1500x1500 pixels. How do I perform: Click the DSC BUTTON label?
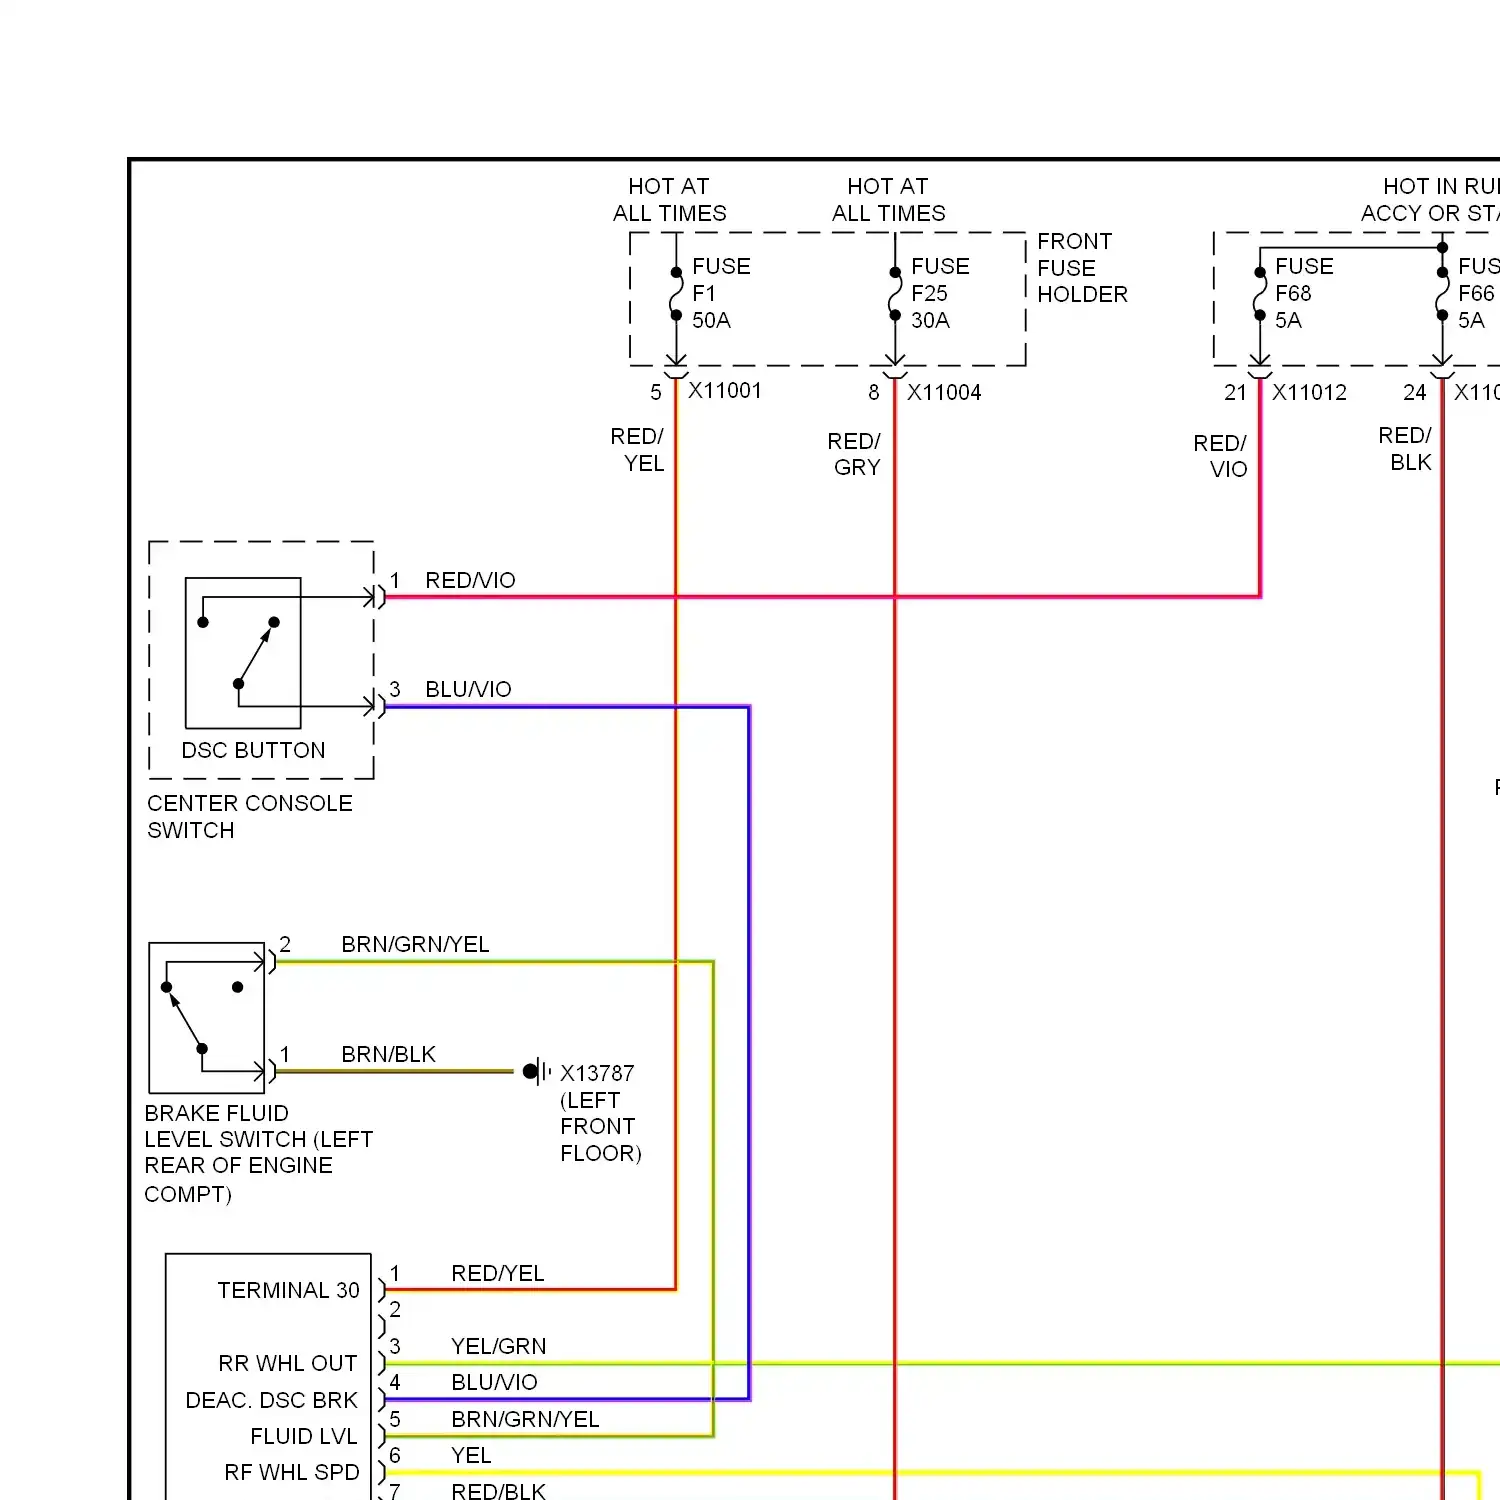253,750
